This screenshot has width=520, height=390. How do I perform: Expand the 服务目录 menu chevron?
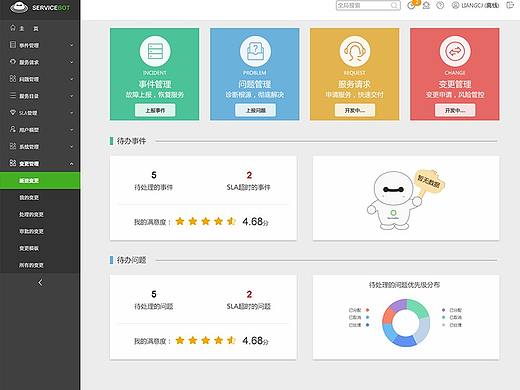pyautogui.click(x=72, y=96)
